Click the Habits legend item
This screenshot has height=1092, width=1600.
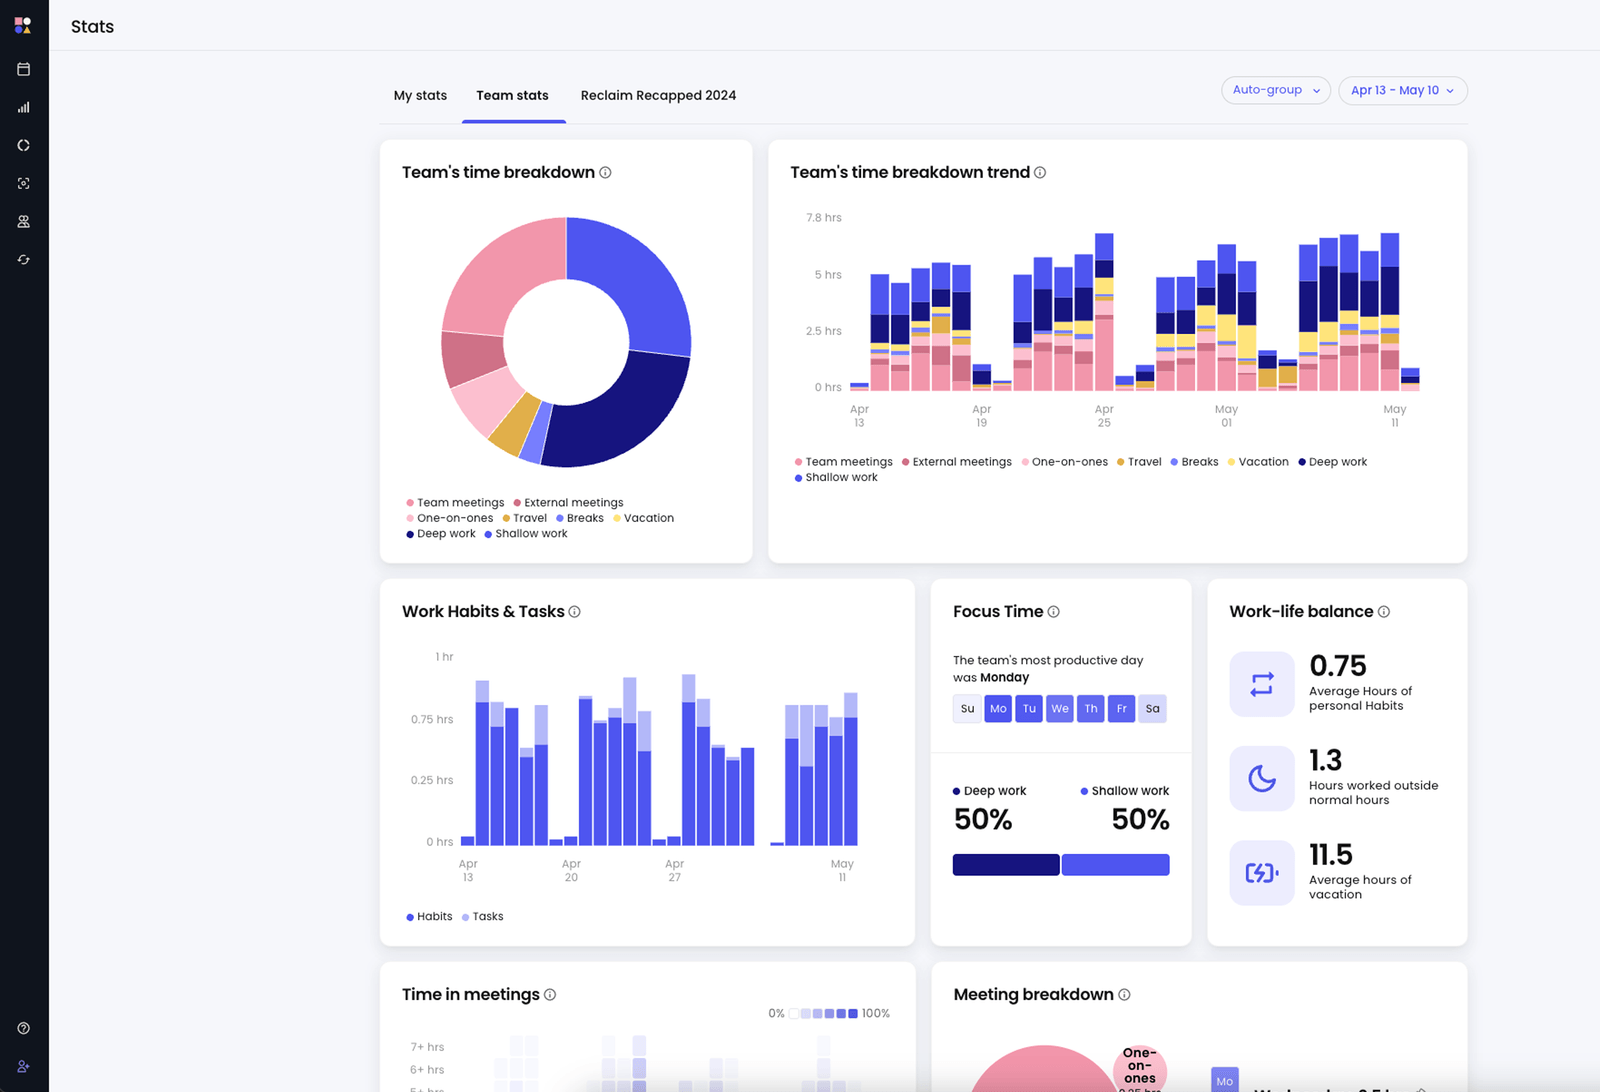(429, 917)
